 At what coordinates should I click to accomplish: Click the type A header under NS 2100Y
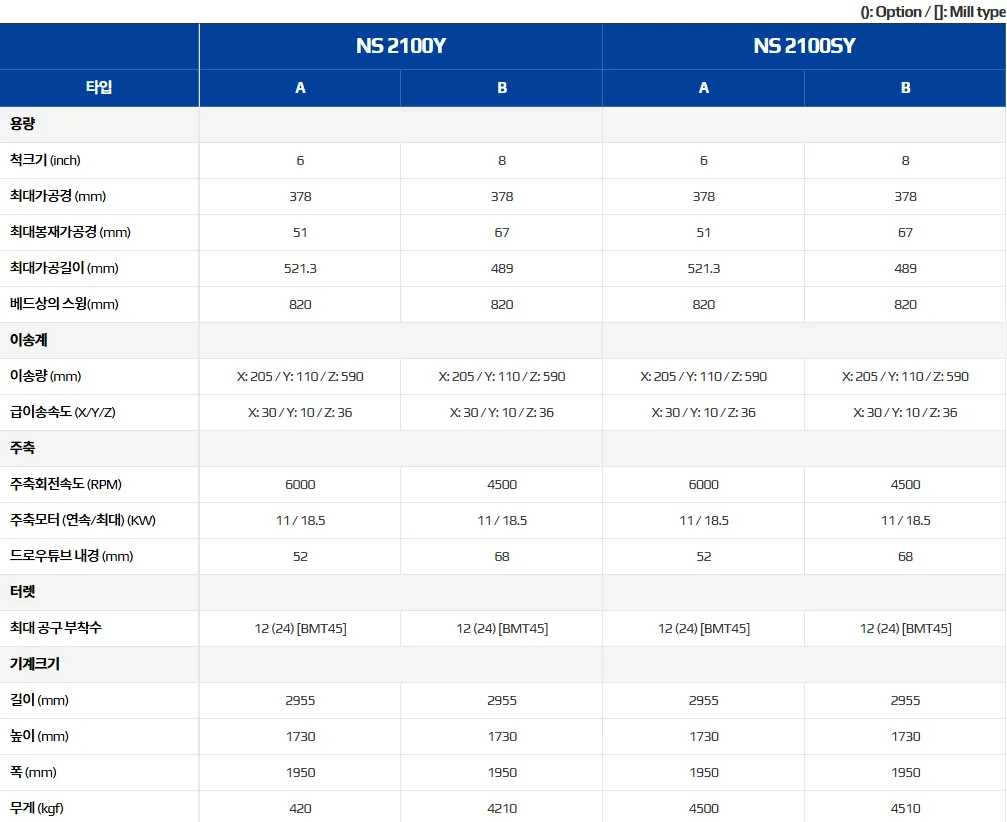point(300,88)
